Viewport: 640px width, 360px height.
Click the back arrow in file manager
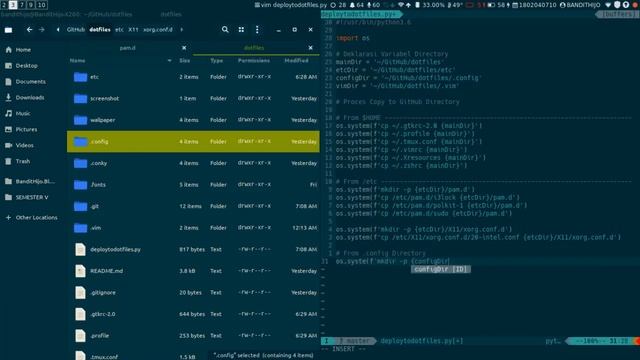pyautogui.click(x=29, y=30)
